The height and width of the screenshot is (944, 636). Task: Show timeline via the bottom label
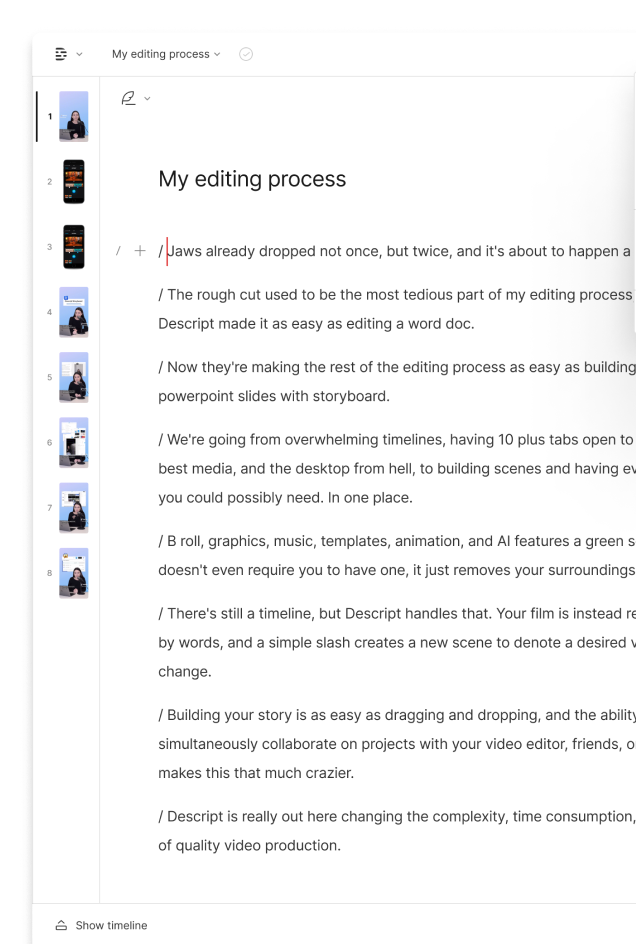111,925
